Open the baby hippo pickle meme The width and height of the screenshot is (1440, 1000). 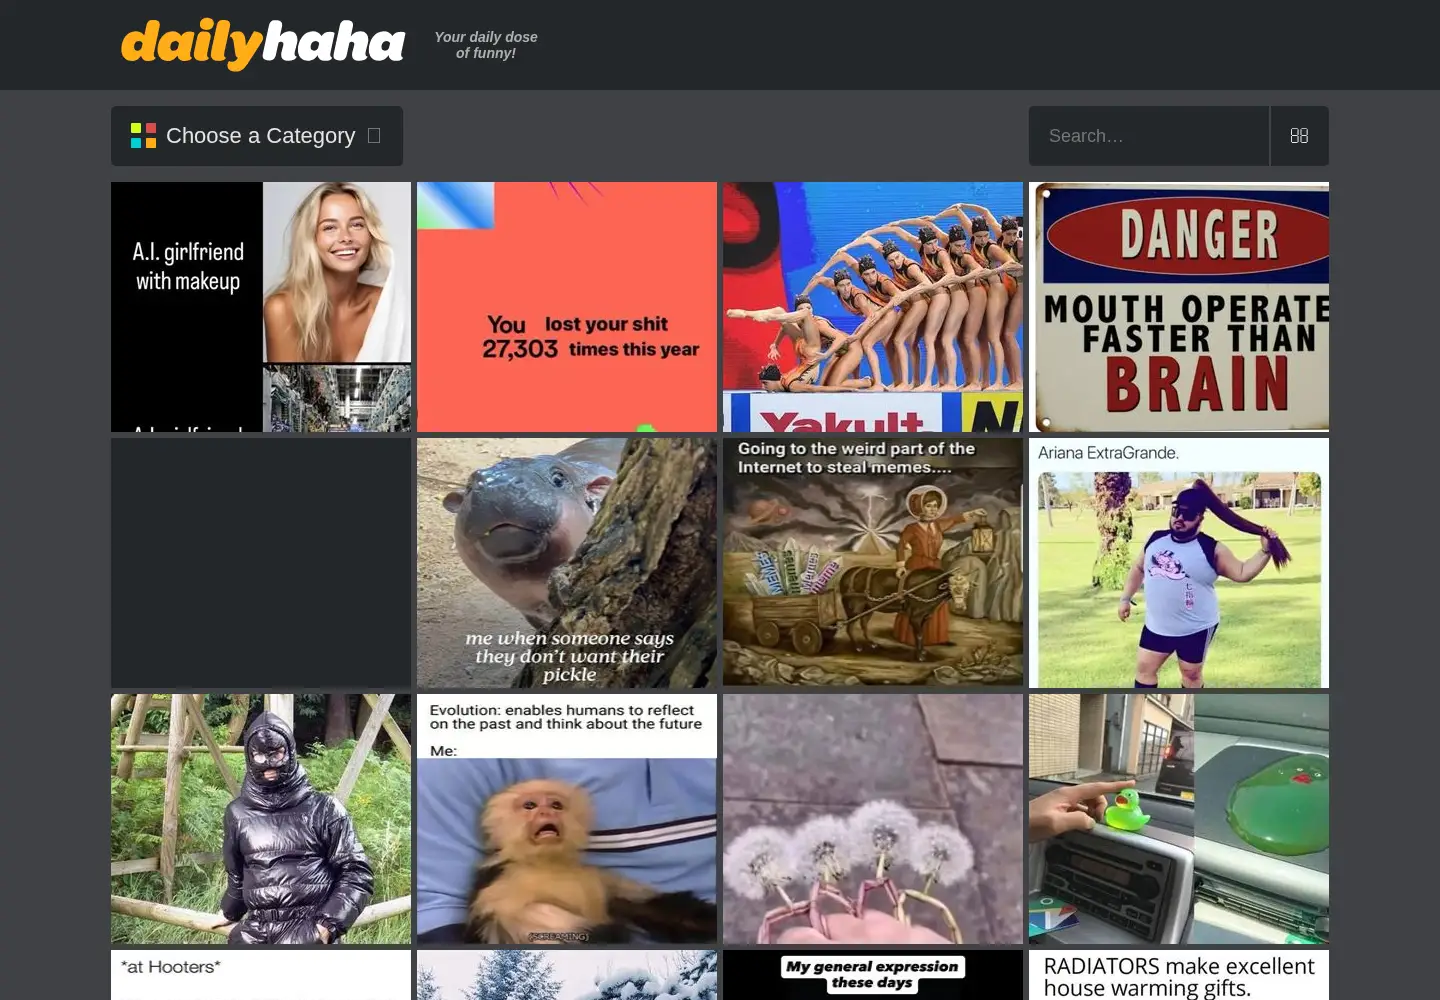567,563
